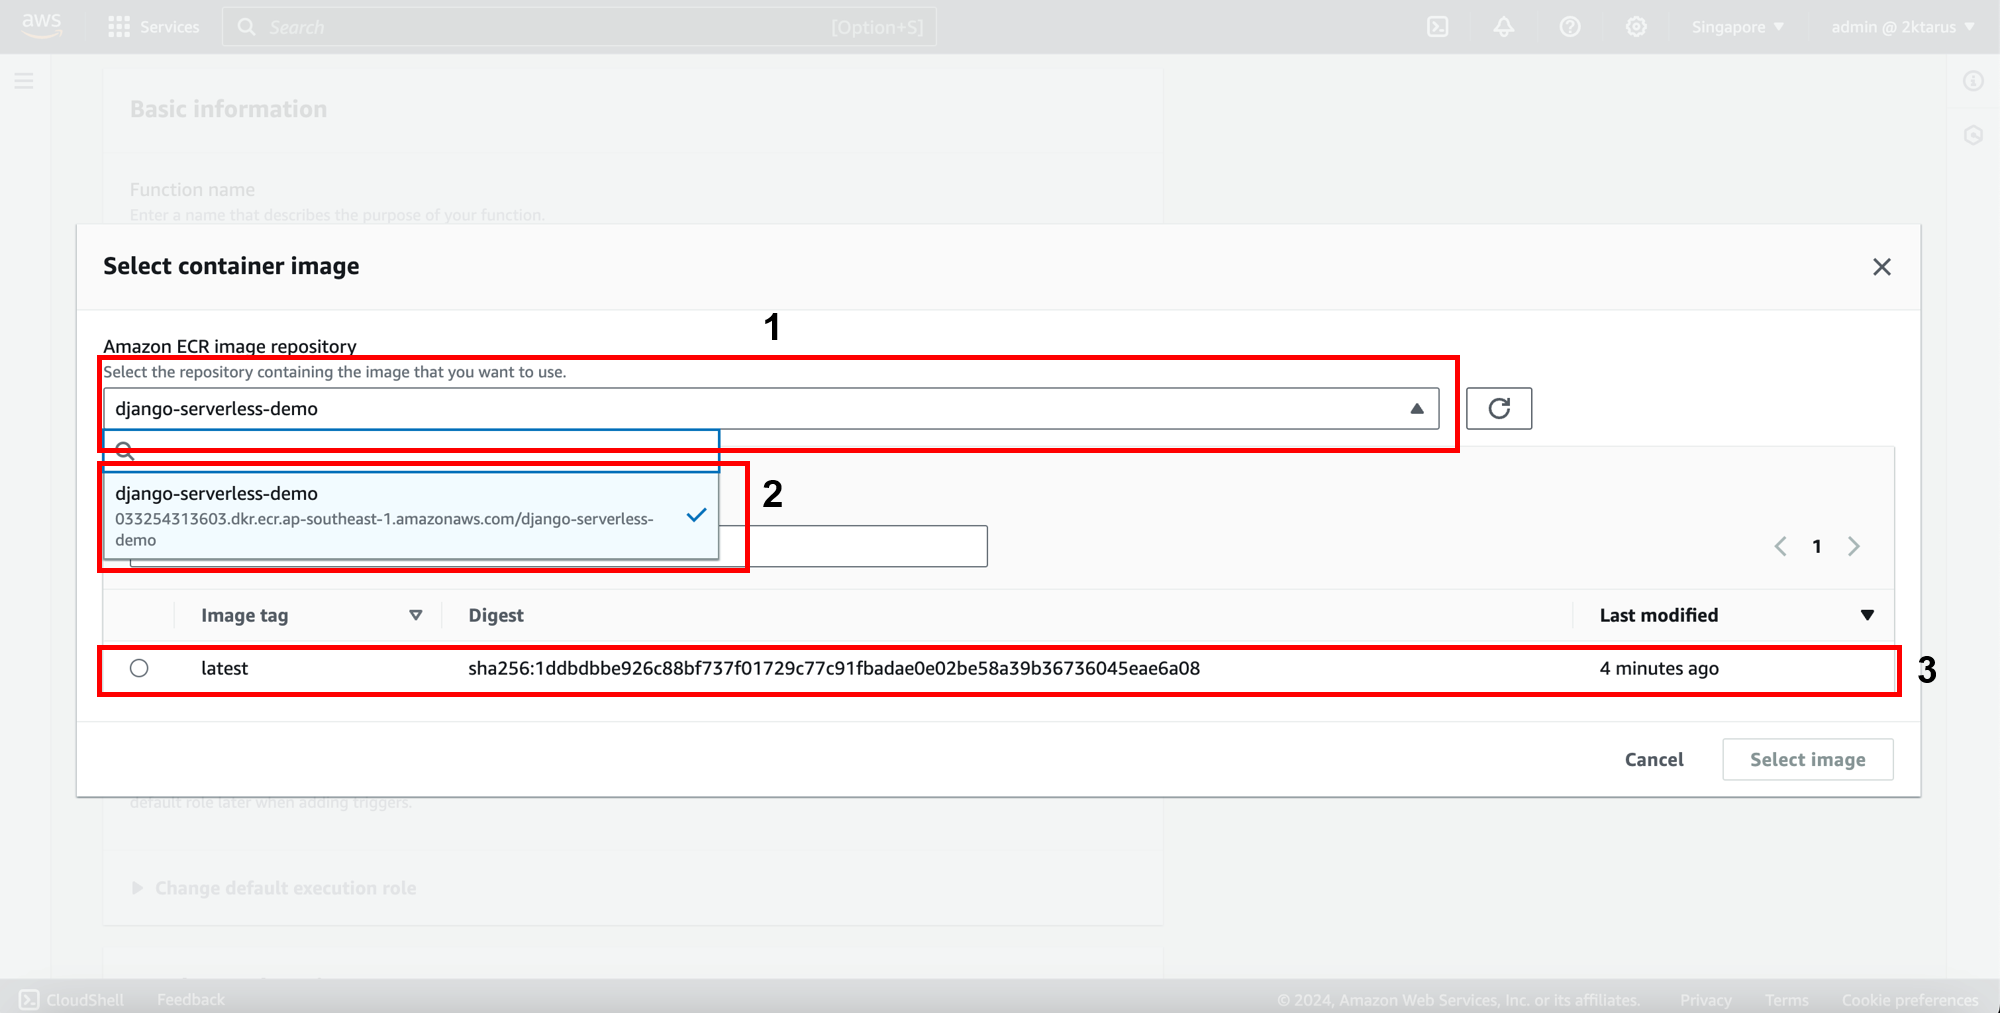Open the ECR repository dropdown
Viewport: 2000px width, 1013px height.
(x=771, y=408)
